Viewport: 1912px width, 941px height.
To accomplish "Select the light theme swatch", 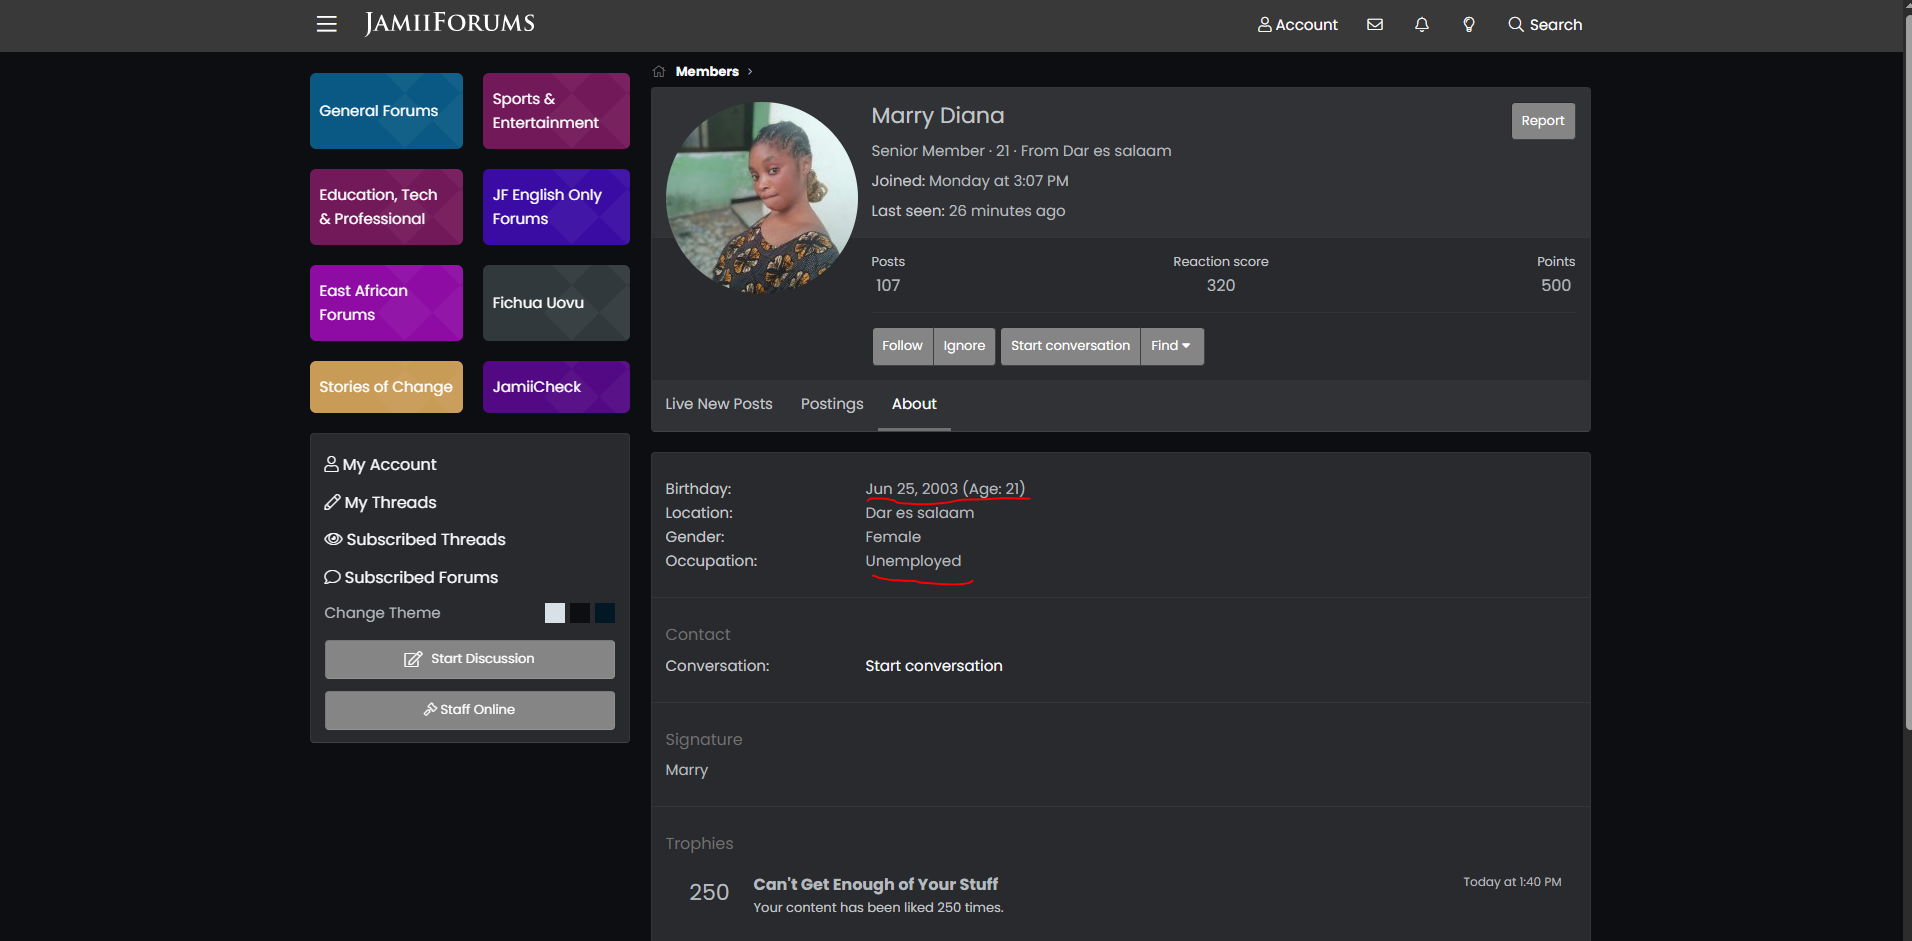I will [x=555, y=613].
